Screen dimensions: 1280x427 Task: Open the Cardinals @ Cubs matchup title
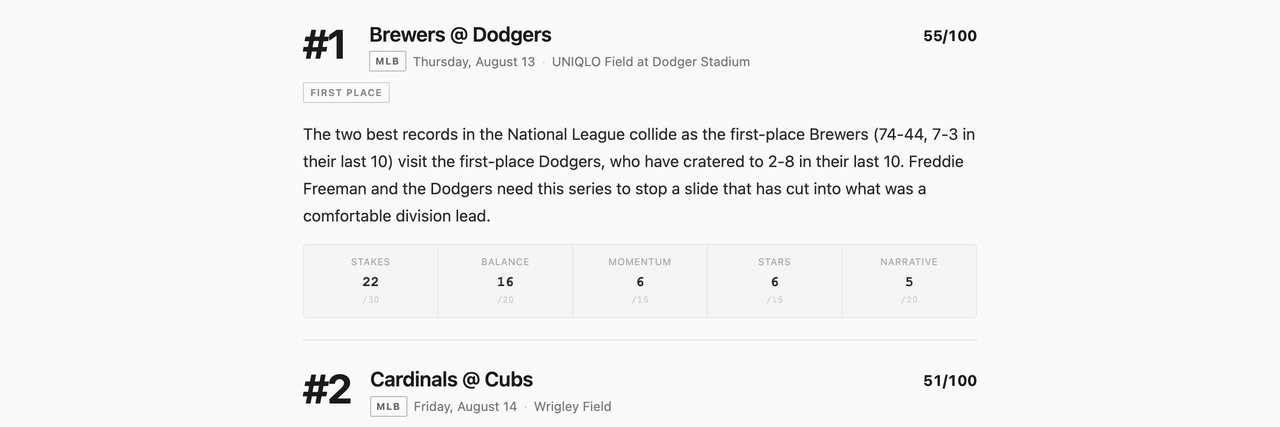[x=451, y=380]
